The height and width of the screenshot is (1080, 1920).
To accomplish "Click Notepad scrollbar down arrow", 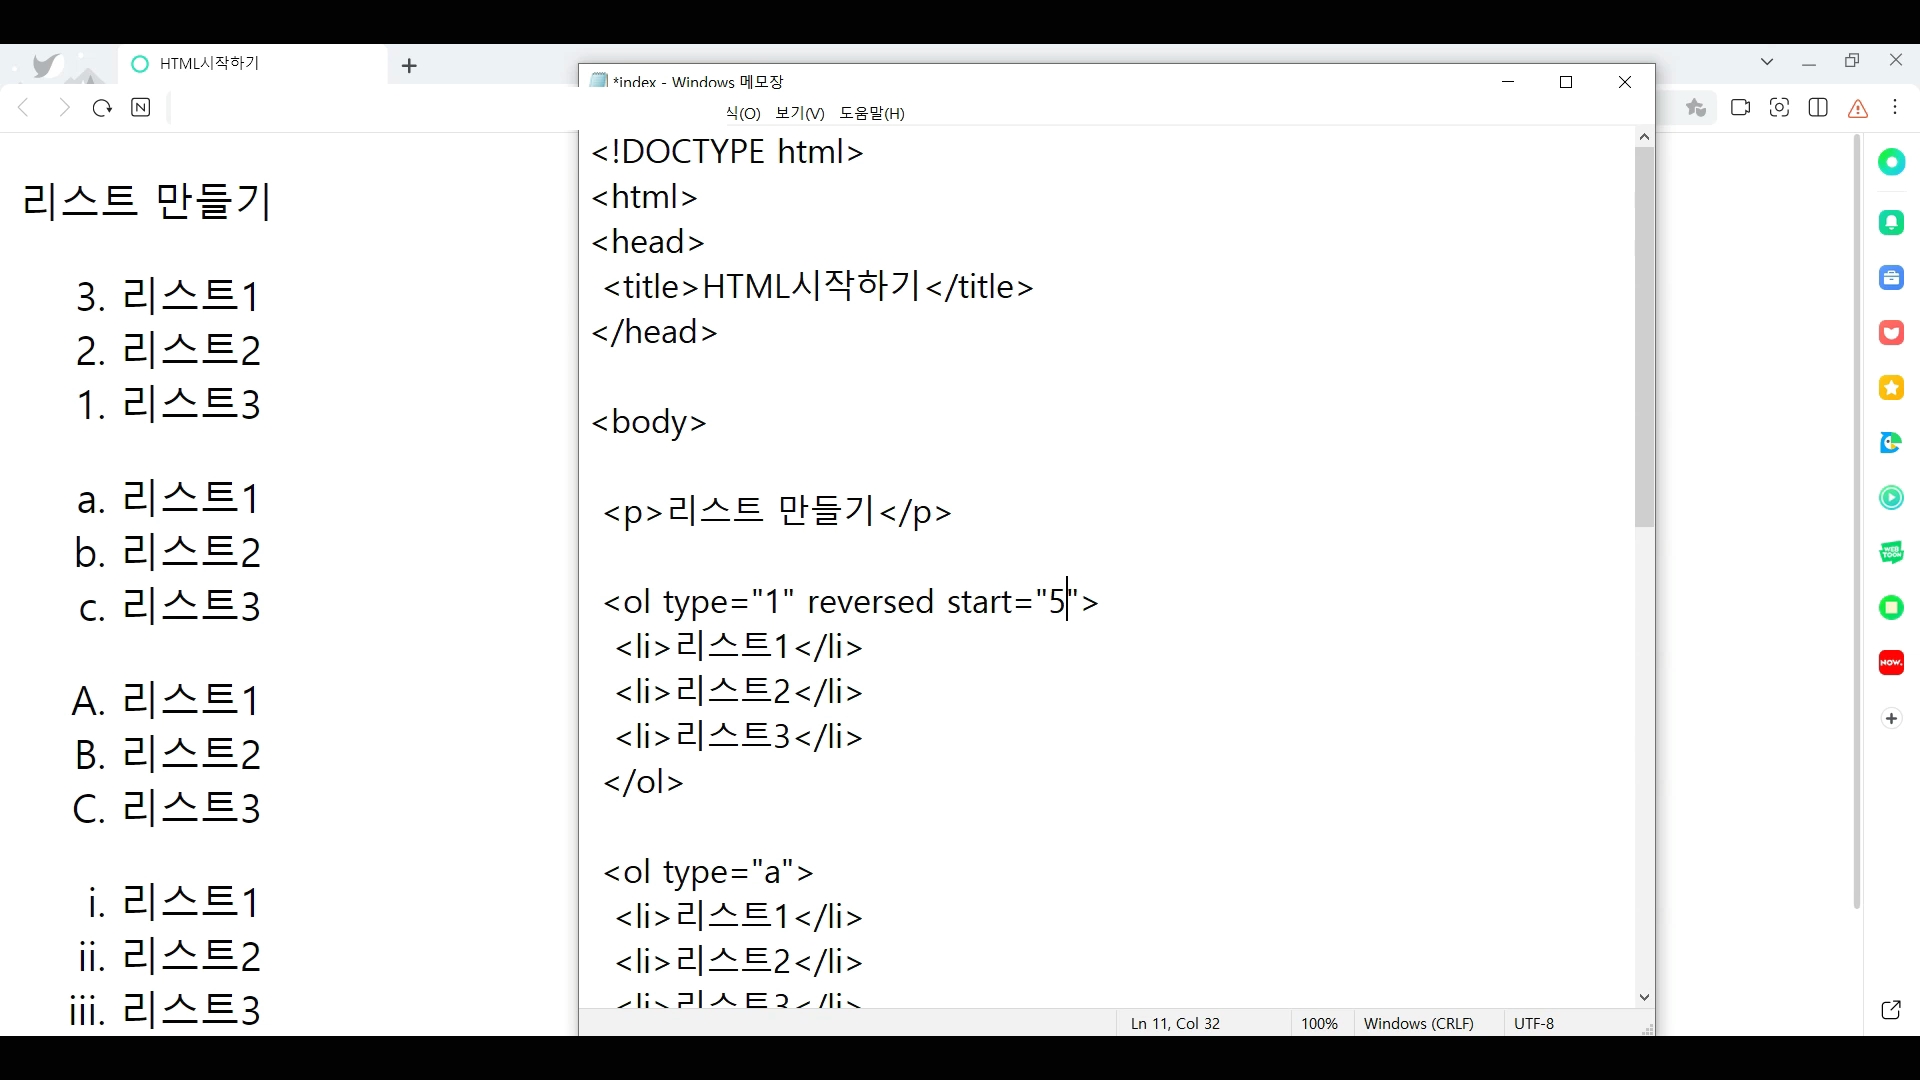I will point(1645,998).
